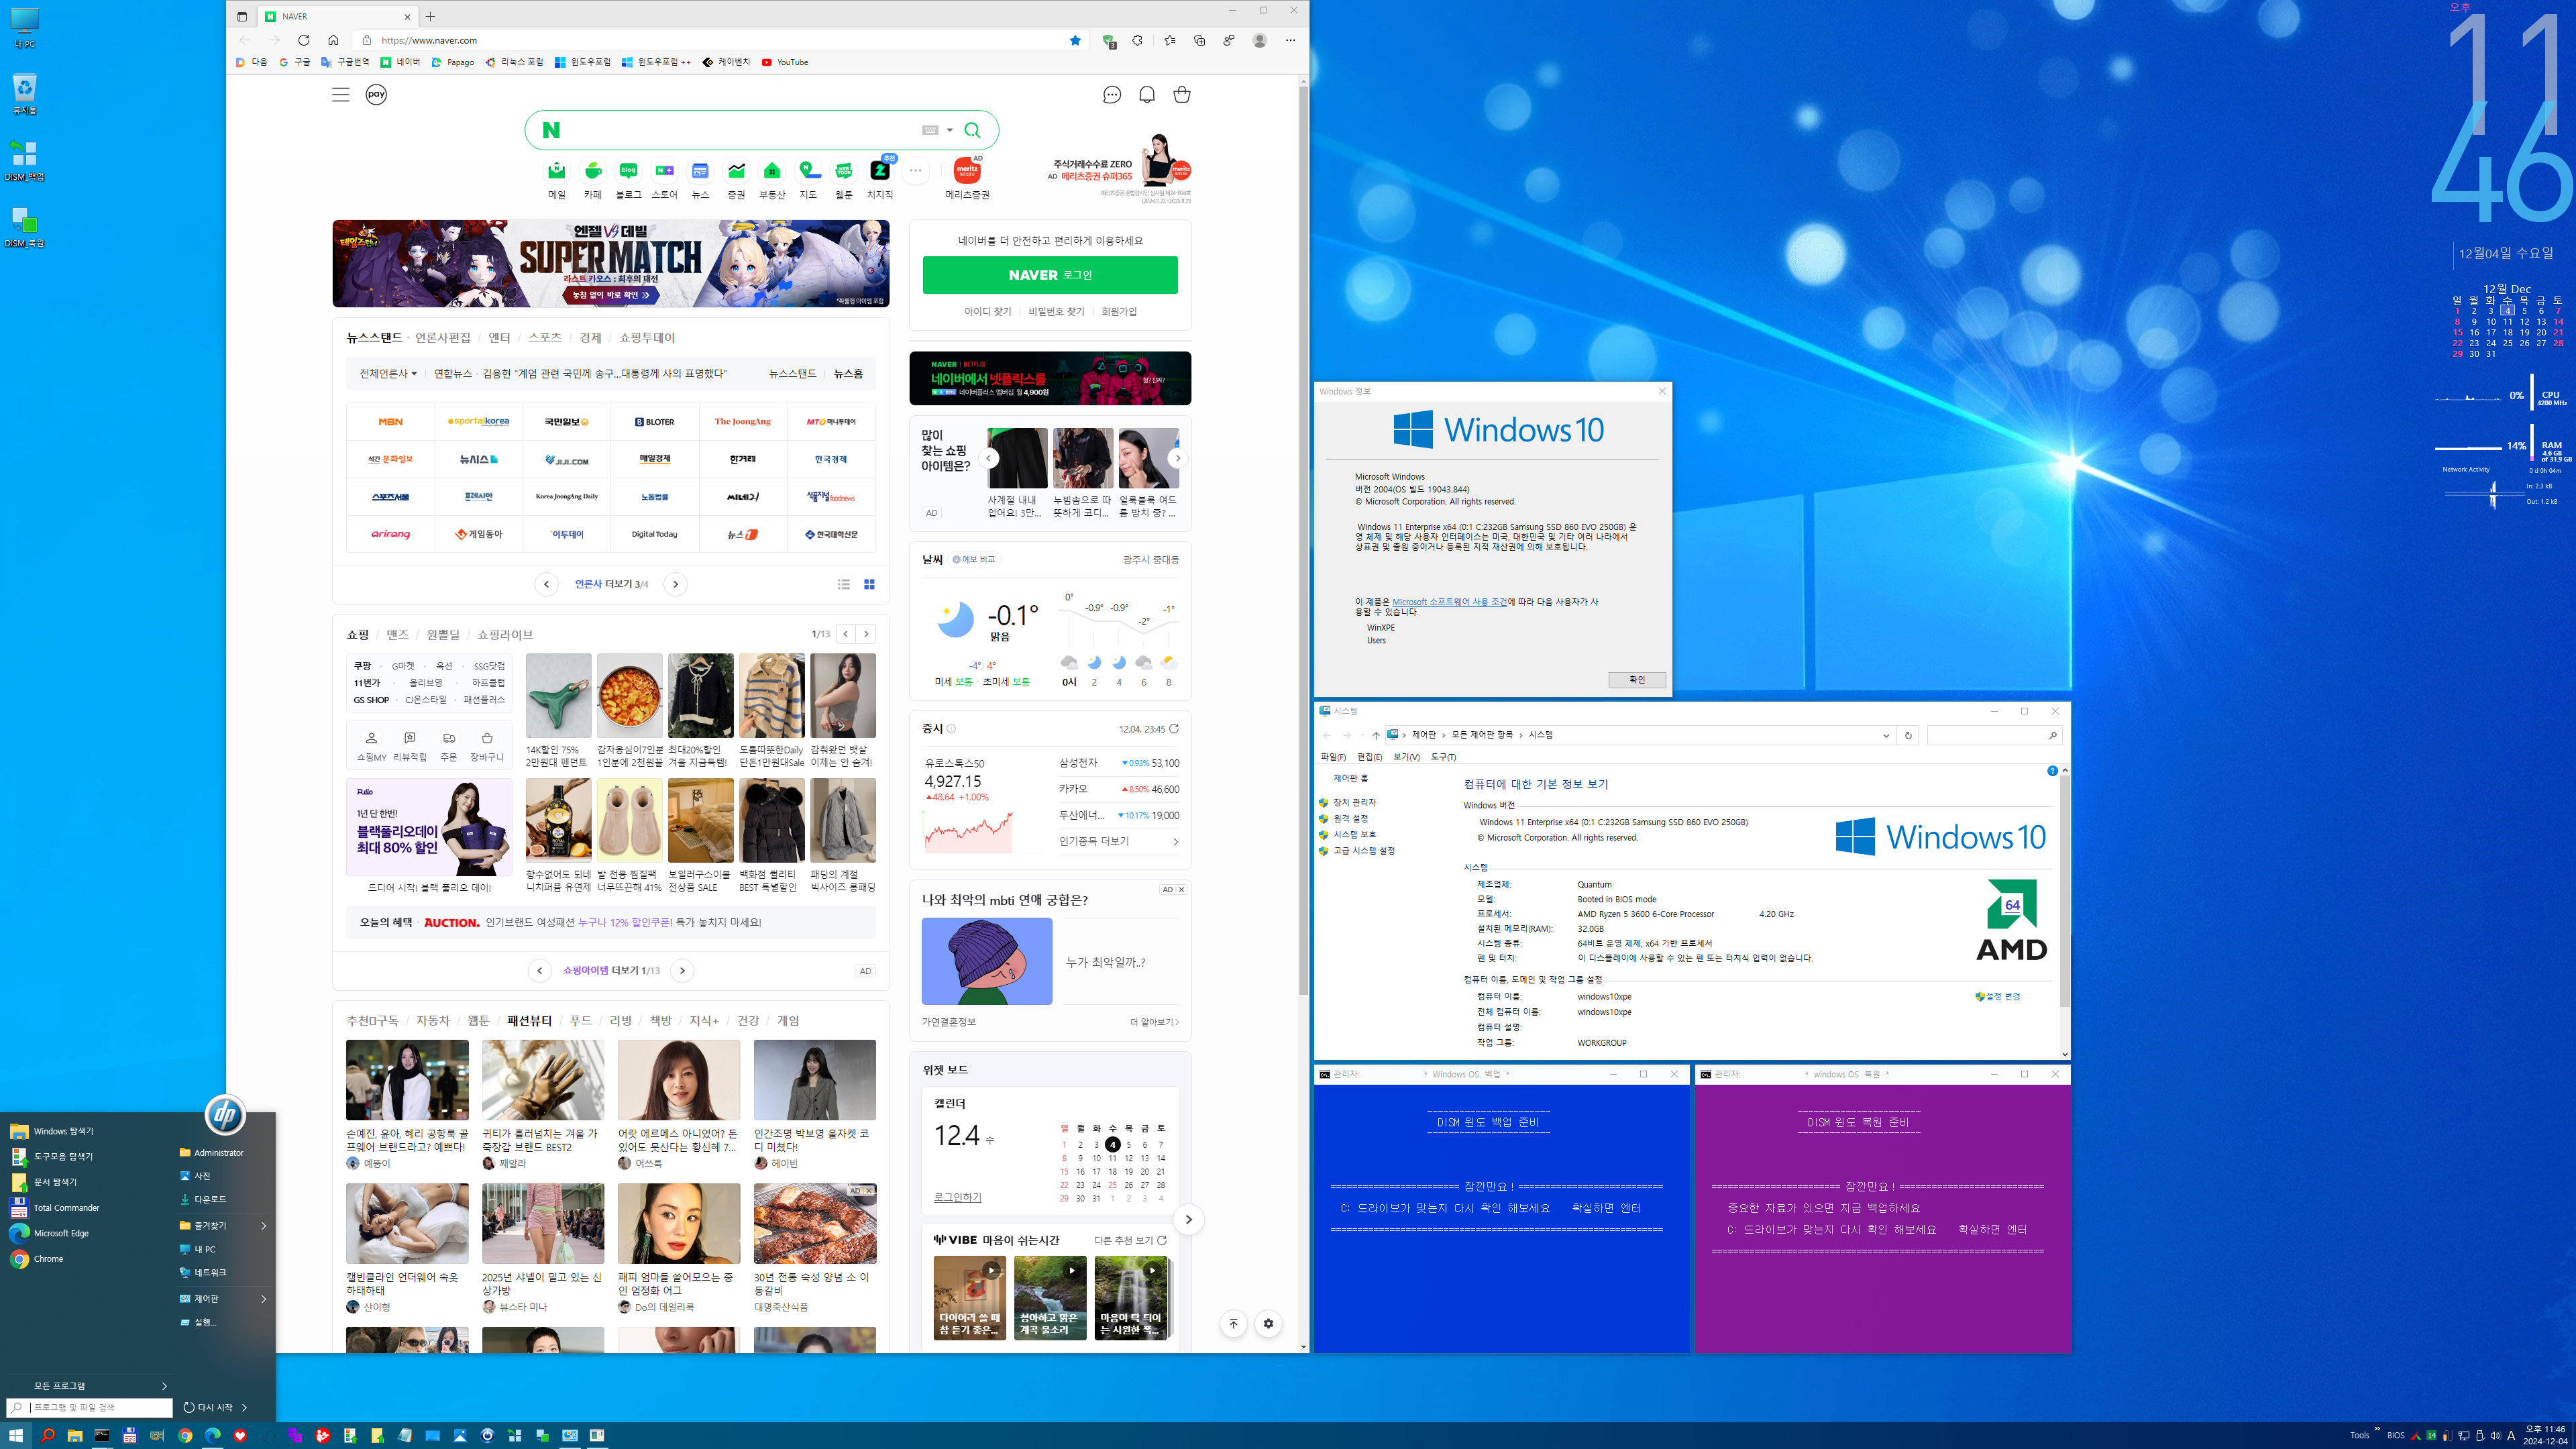
Task: Open 파일(F) menu in 시스템 window
Action: click(1333, 757)
